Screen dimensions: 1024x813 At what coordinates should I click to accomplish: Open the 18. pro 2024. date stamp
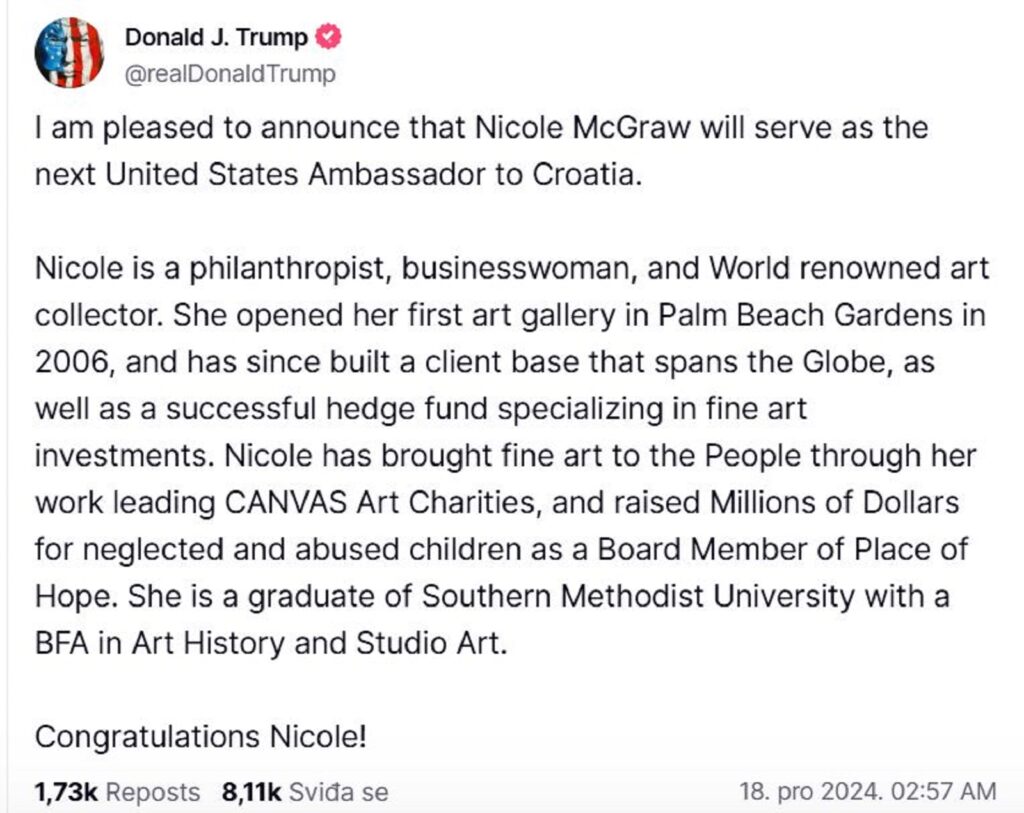pos(812,791)
